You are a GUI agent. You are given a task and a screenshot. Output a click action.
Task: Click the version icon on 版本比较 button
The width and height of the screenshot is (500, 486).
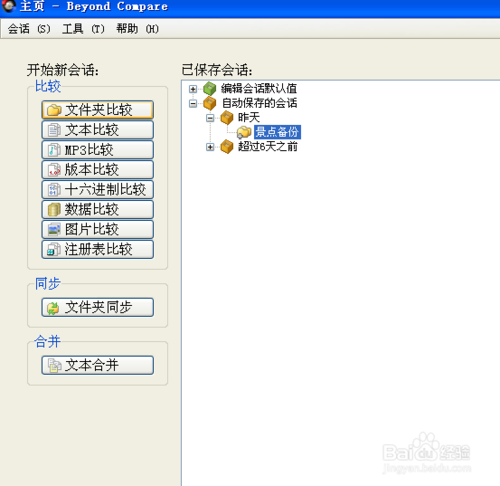tap(54, 170)
